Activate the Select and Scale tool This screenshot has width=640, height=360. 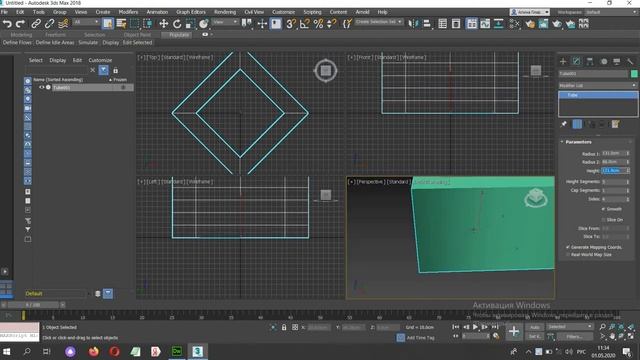coord(190,24)
